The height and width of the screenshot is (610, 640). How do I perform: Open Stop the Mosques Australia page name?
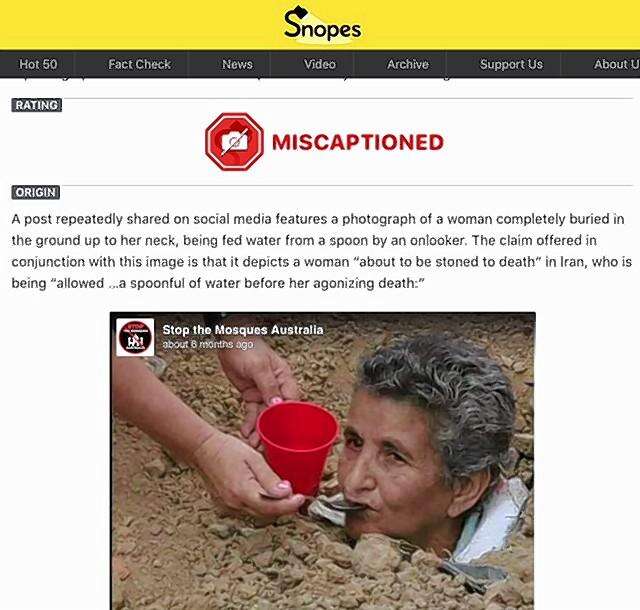point(242,329)
